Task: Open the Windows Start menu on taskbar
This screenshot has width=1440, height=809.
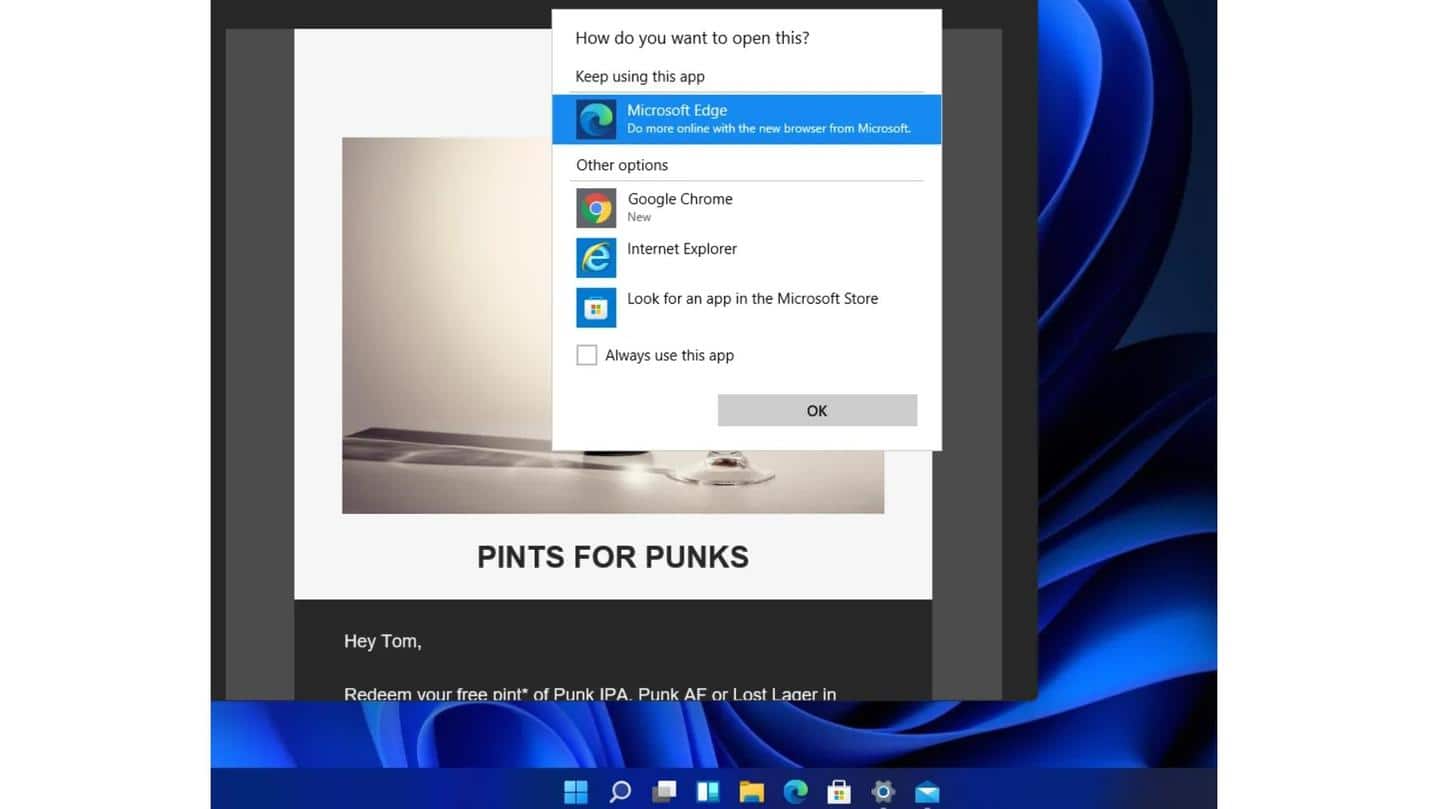Action: (576, 792)
